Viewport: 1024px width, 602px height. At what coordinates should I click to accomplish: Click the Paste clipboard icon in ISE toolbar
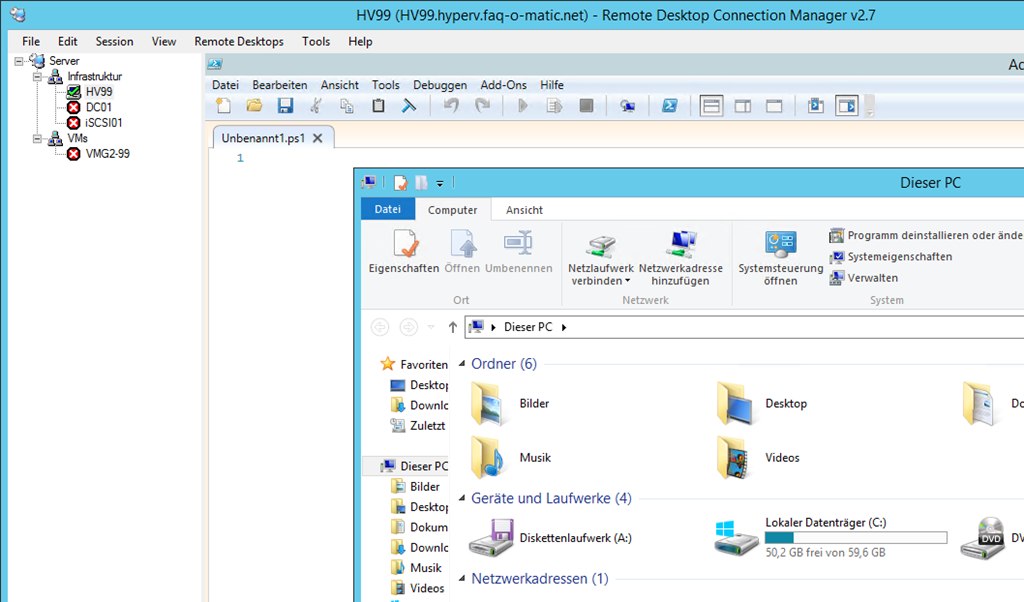[378, 106]
